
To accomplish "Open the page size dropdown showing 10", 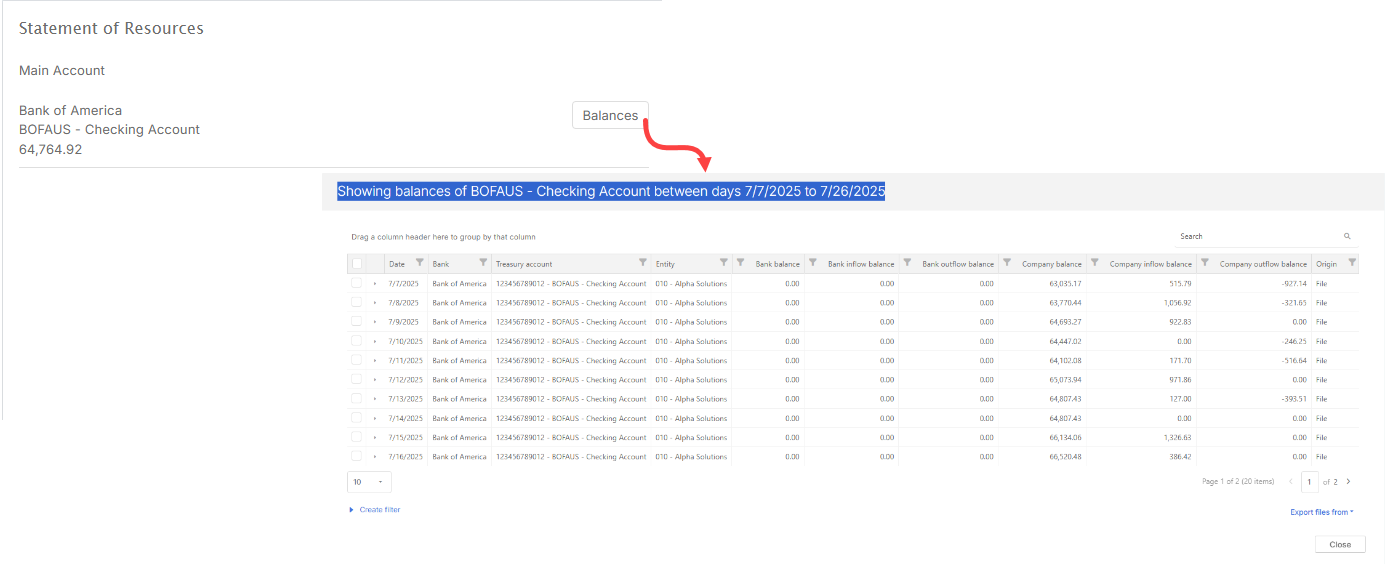I will (369, 482).
